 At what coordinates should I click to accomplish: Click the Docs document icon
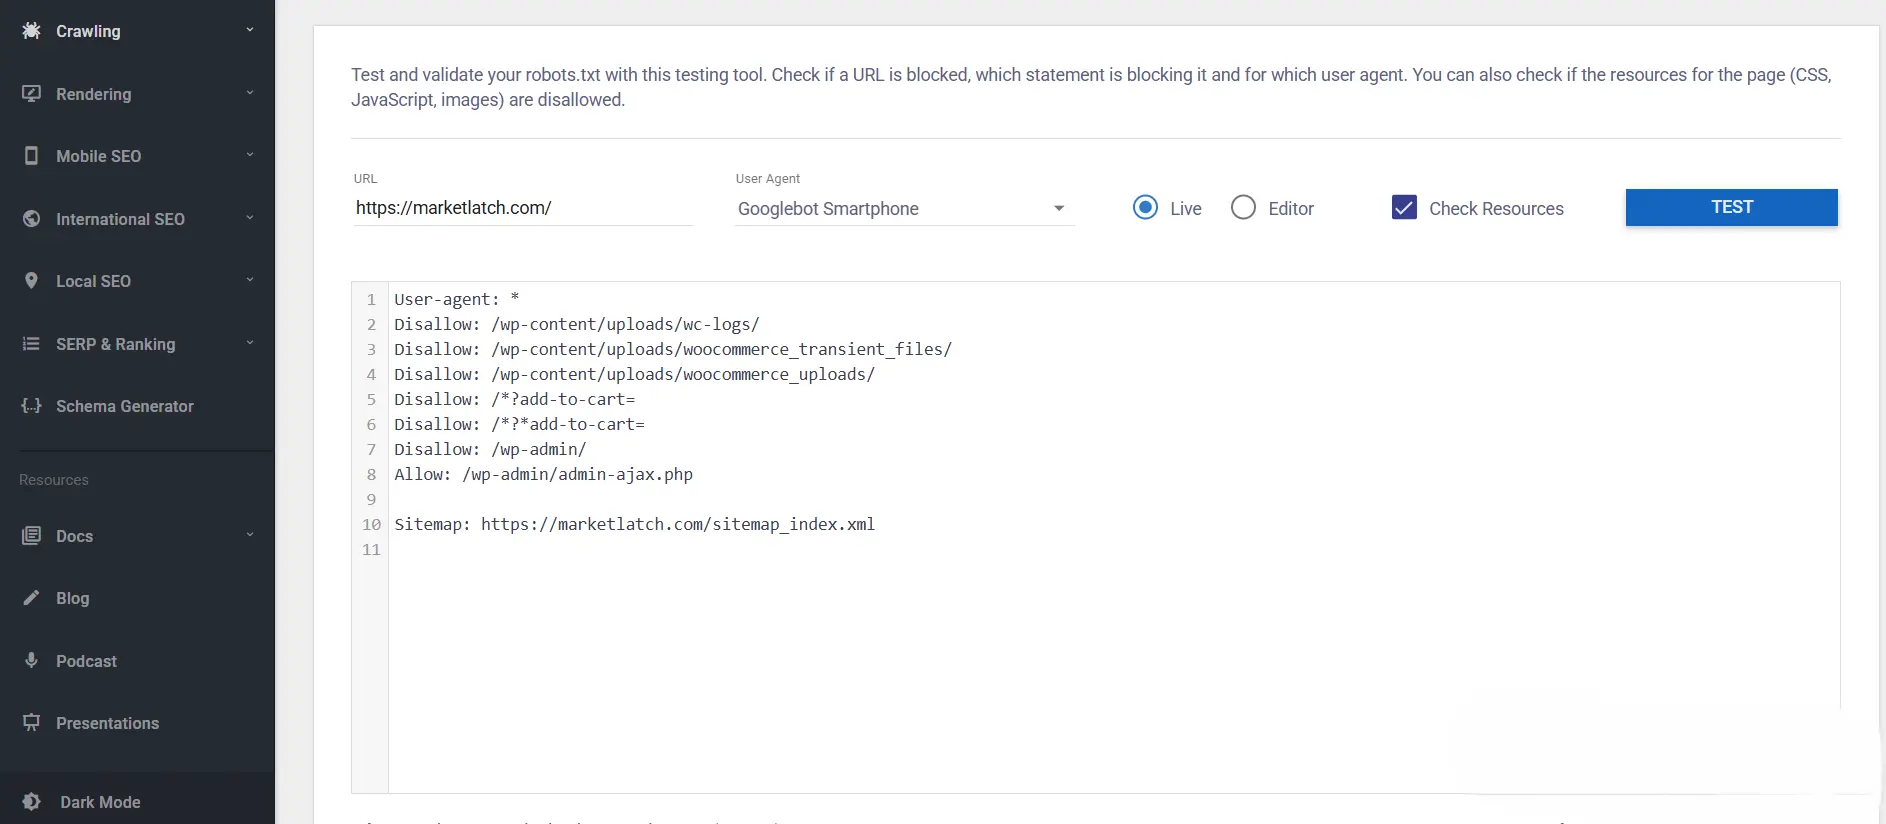click(31, 535)
